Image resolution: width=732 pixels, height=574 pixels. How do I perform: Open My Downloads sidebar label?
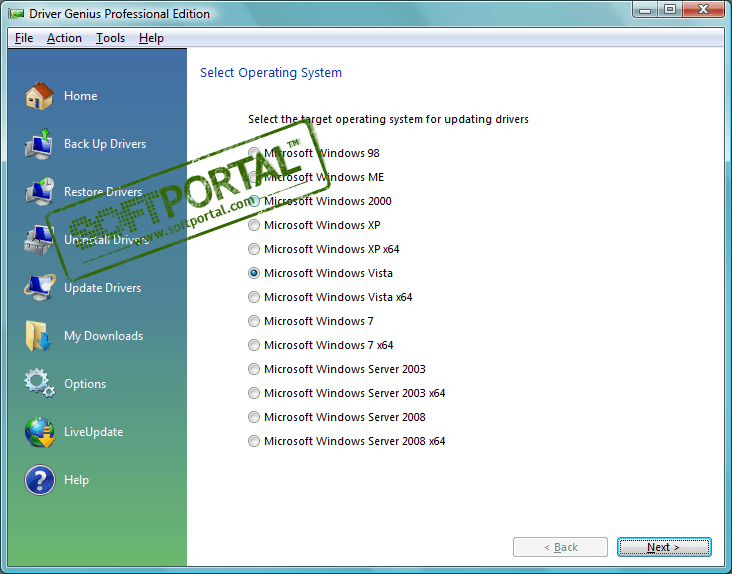[x=104, y=336]
